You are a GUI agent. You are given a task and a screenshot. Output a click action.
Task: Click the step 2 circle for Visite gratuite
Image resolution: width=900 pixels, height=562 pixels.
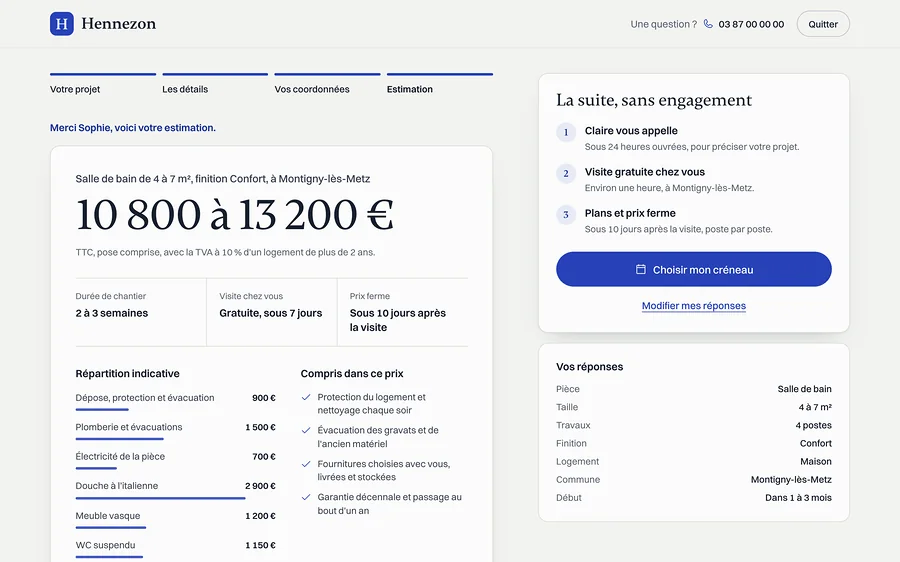click(566, 173)
